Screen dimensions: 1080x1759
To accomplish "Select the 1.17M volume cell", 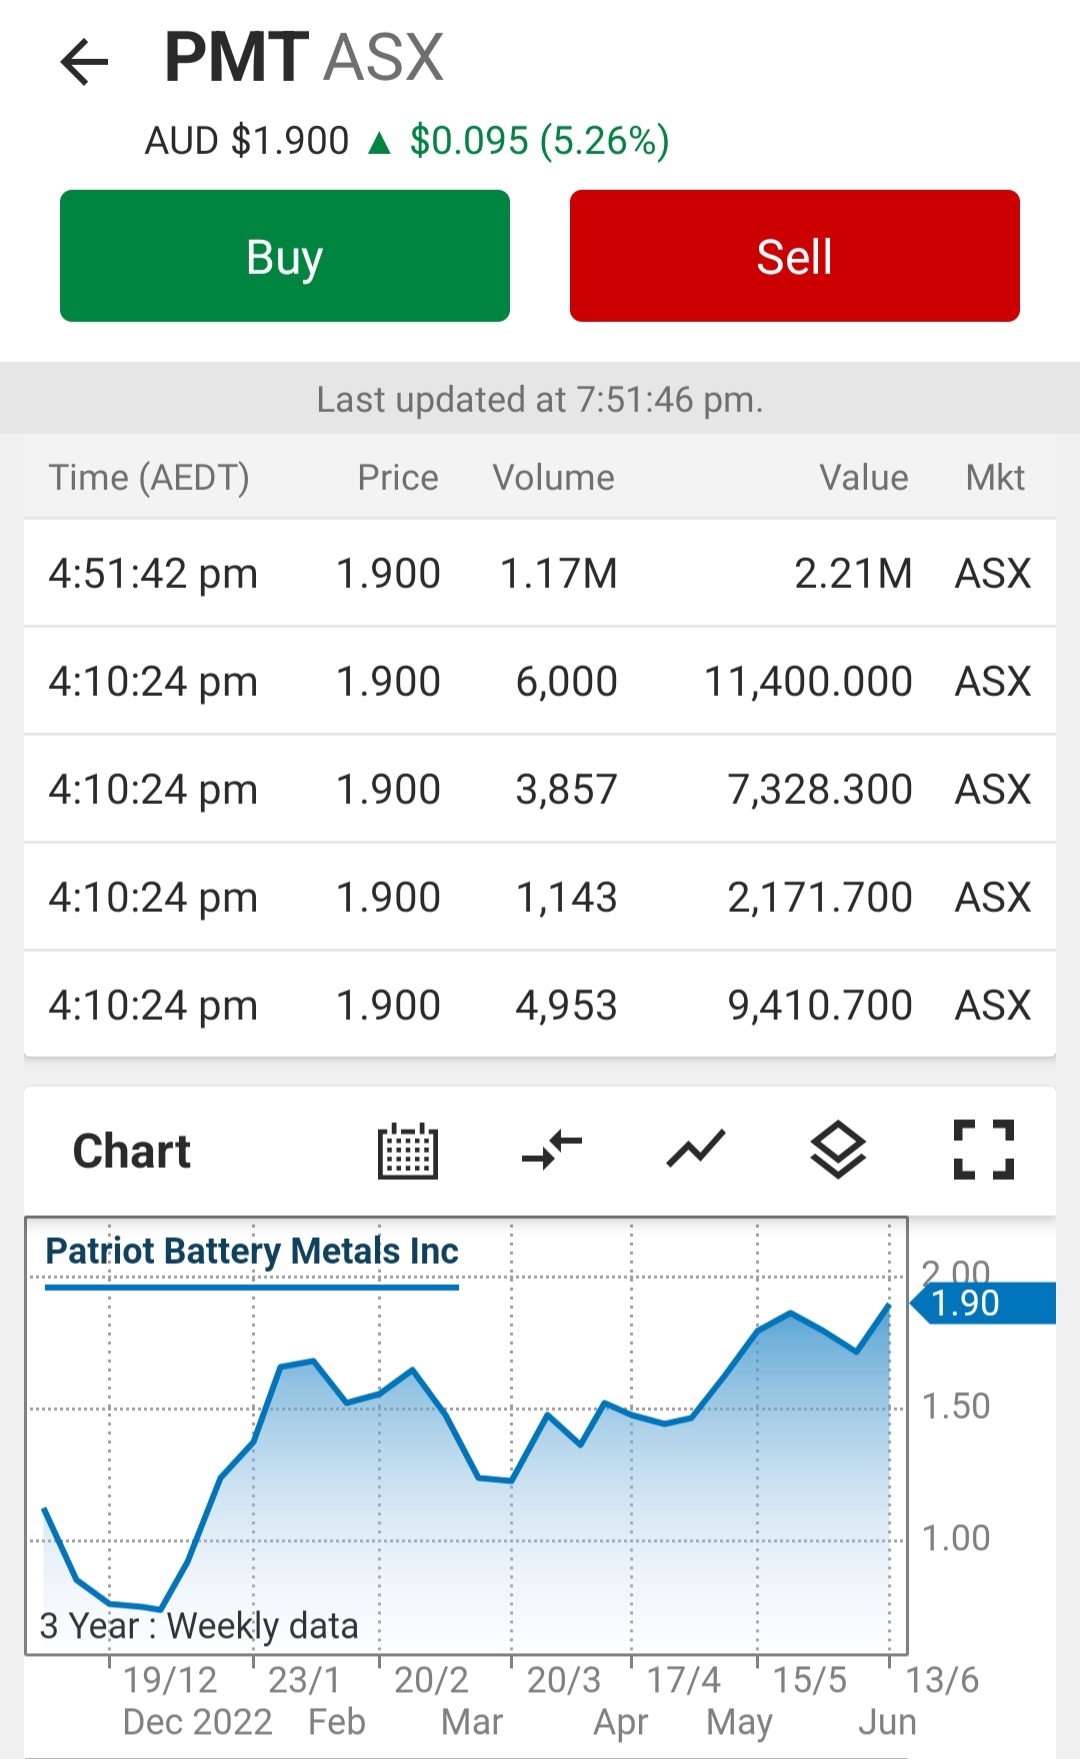I will (559, 574).
